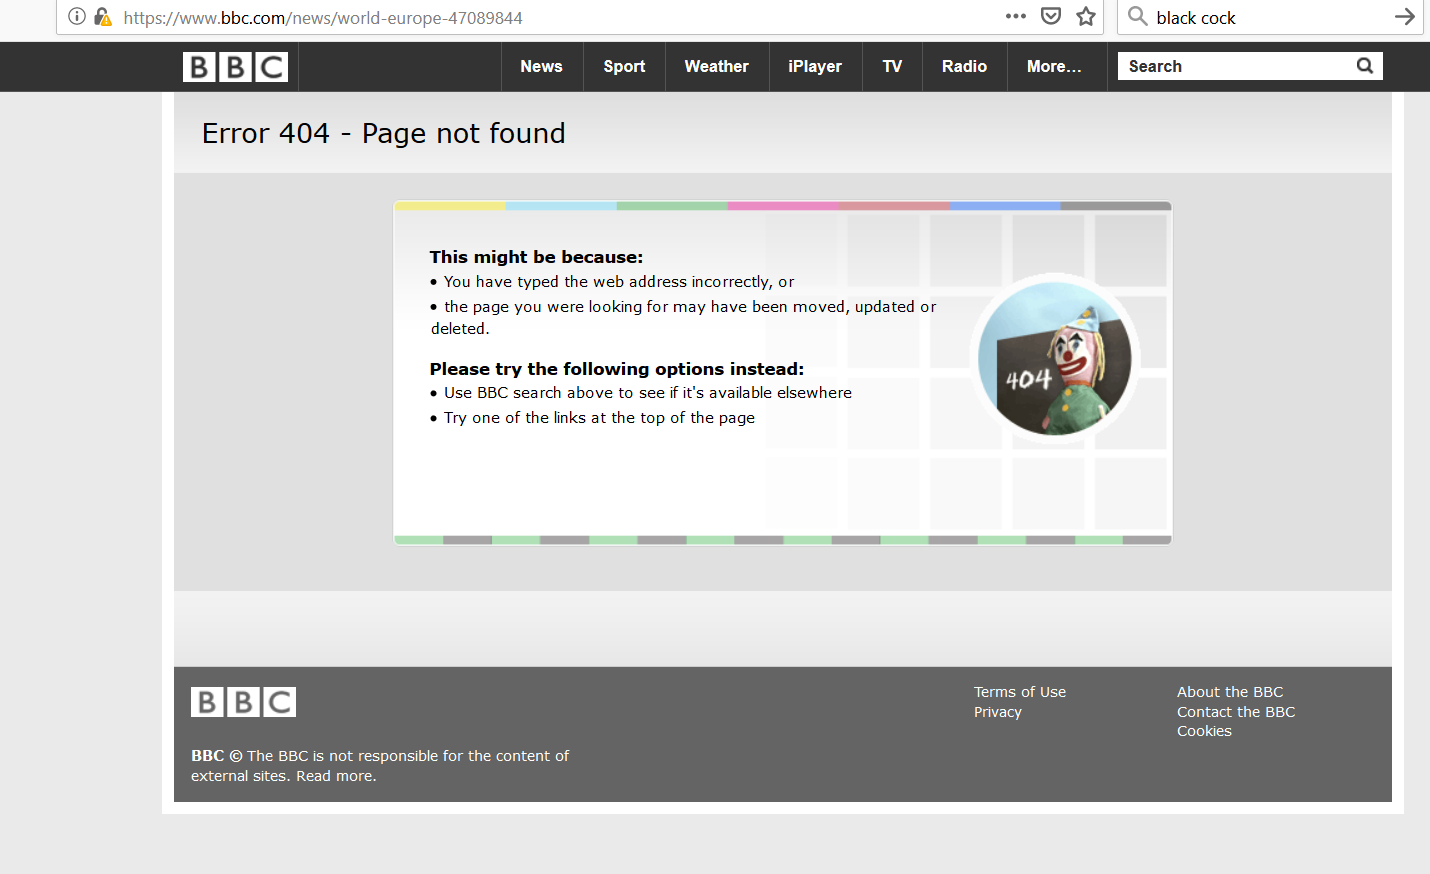Viewport: 1430px width, 874px height.
Task: Open the Weather section
Action: [717, 67]
